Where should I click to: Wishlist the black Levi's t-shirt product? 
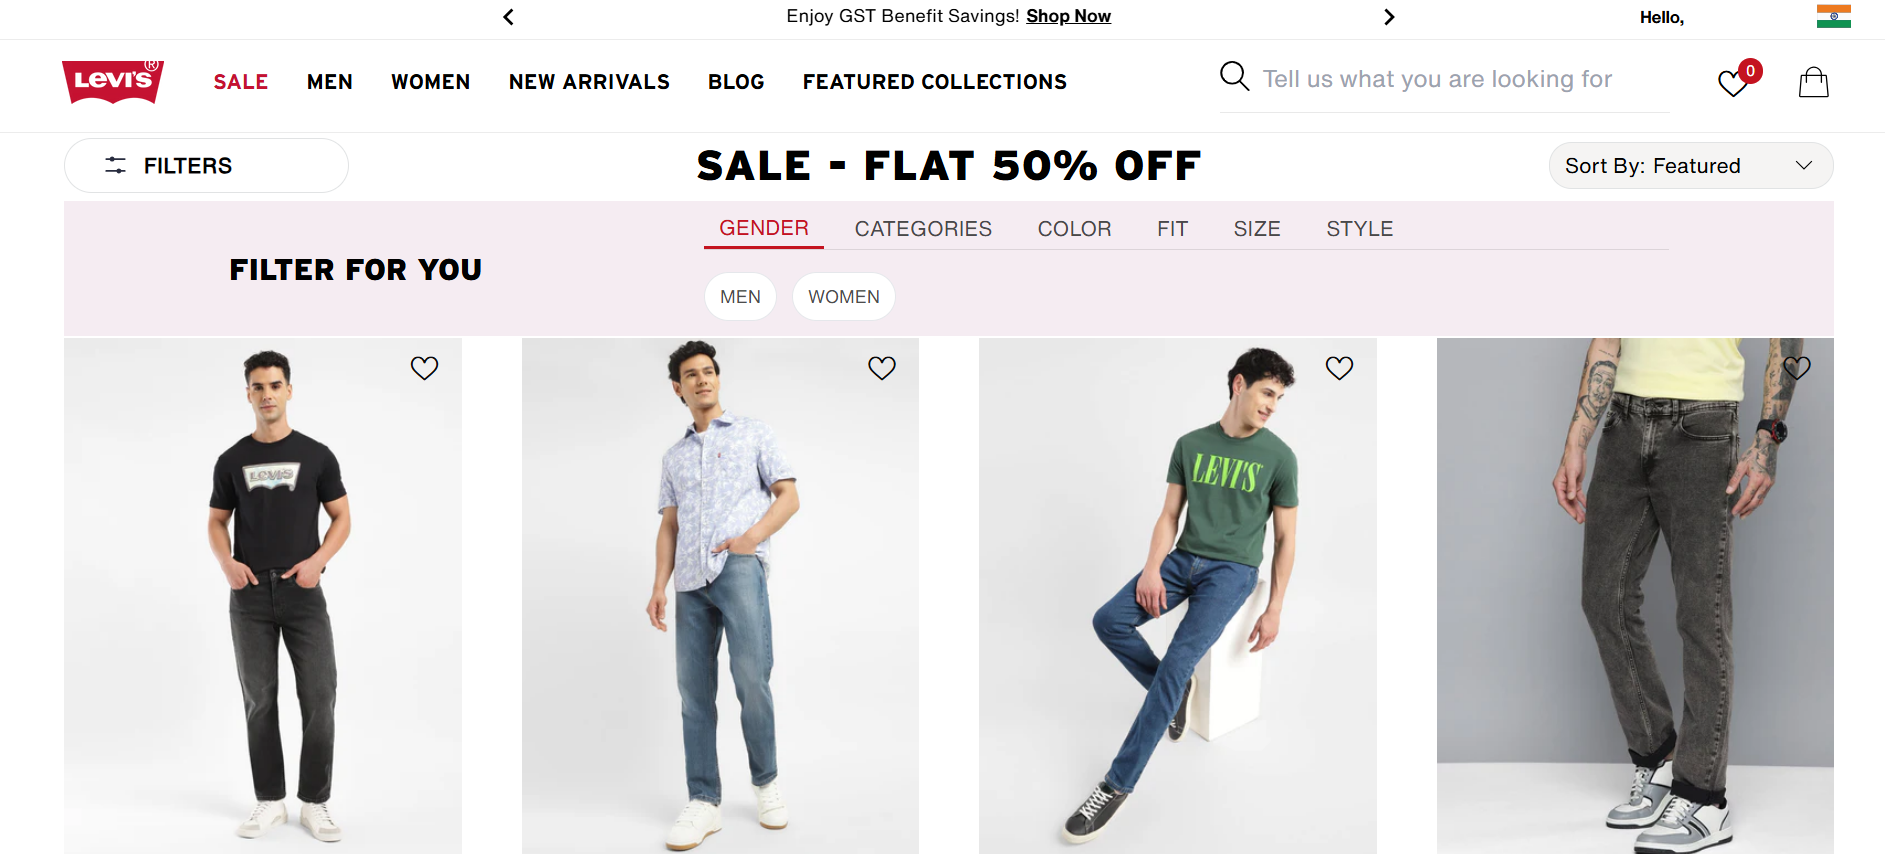[x=424, y=368]
